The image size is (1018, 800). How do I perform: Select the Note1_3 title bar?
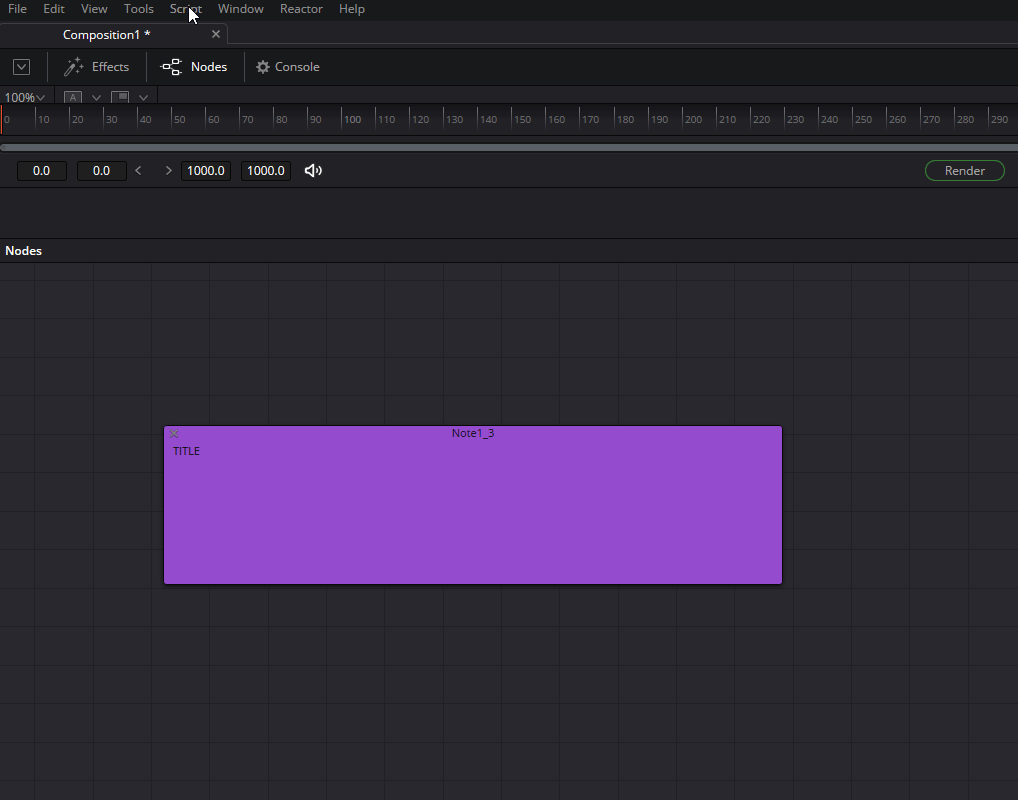pos(473,433)
